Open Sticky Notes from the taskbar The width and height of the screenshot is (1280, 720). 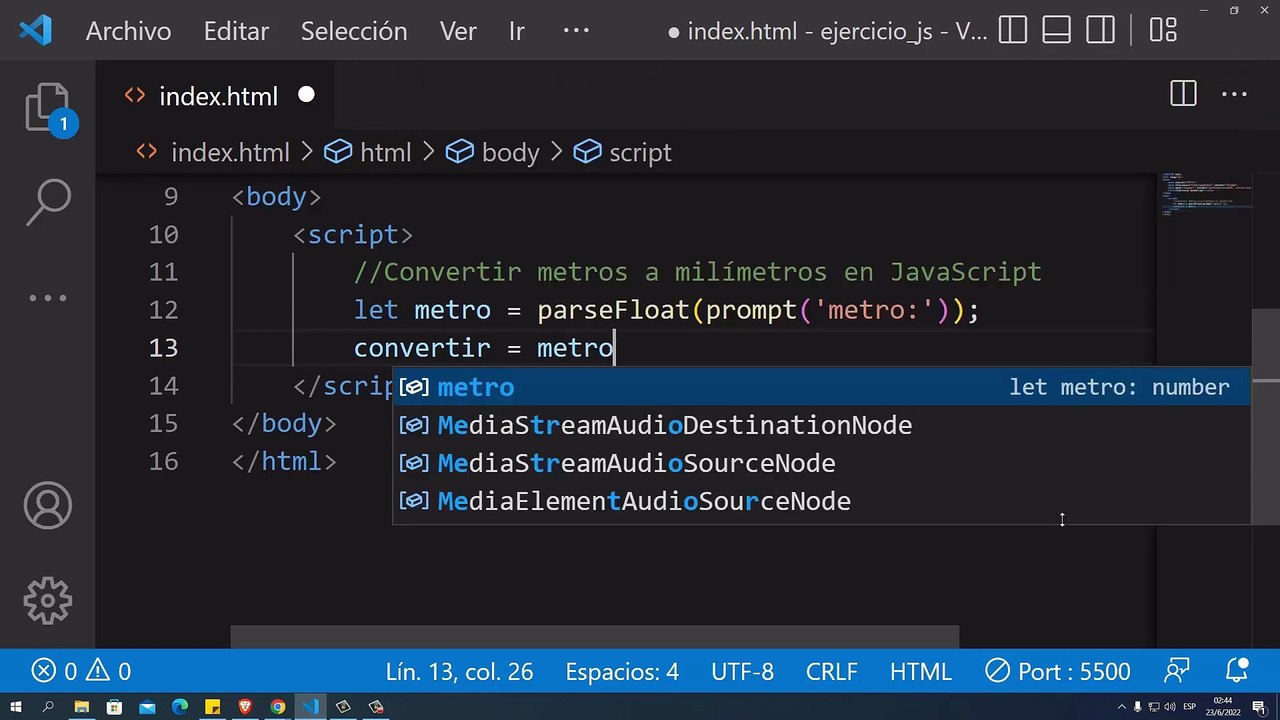pos(213,707)
